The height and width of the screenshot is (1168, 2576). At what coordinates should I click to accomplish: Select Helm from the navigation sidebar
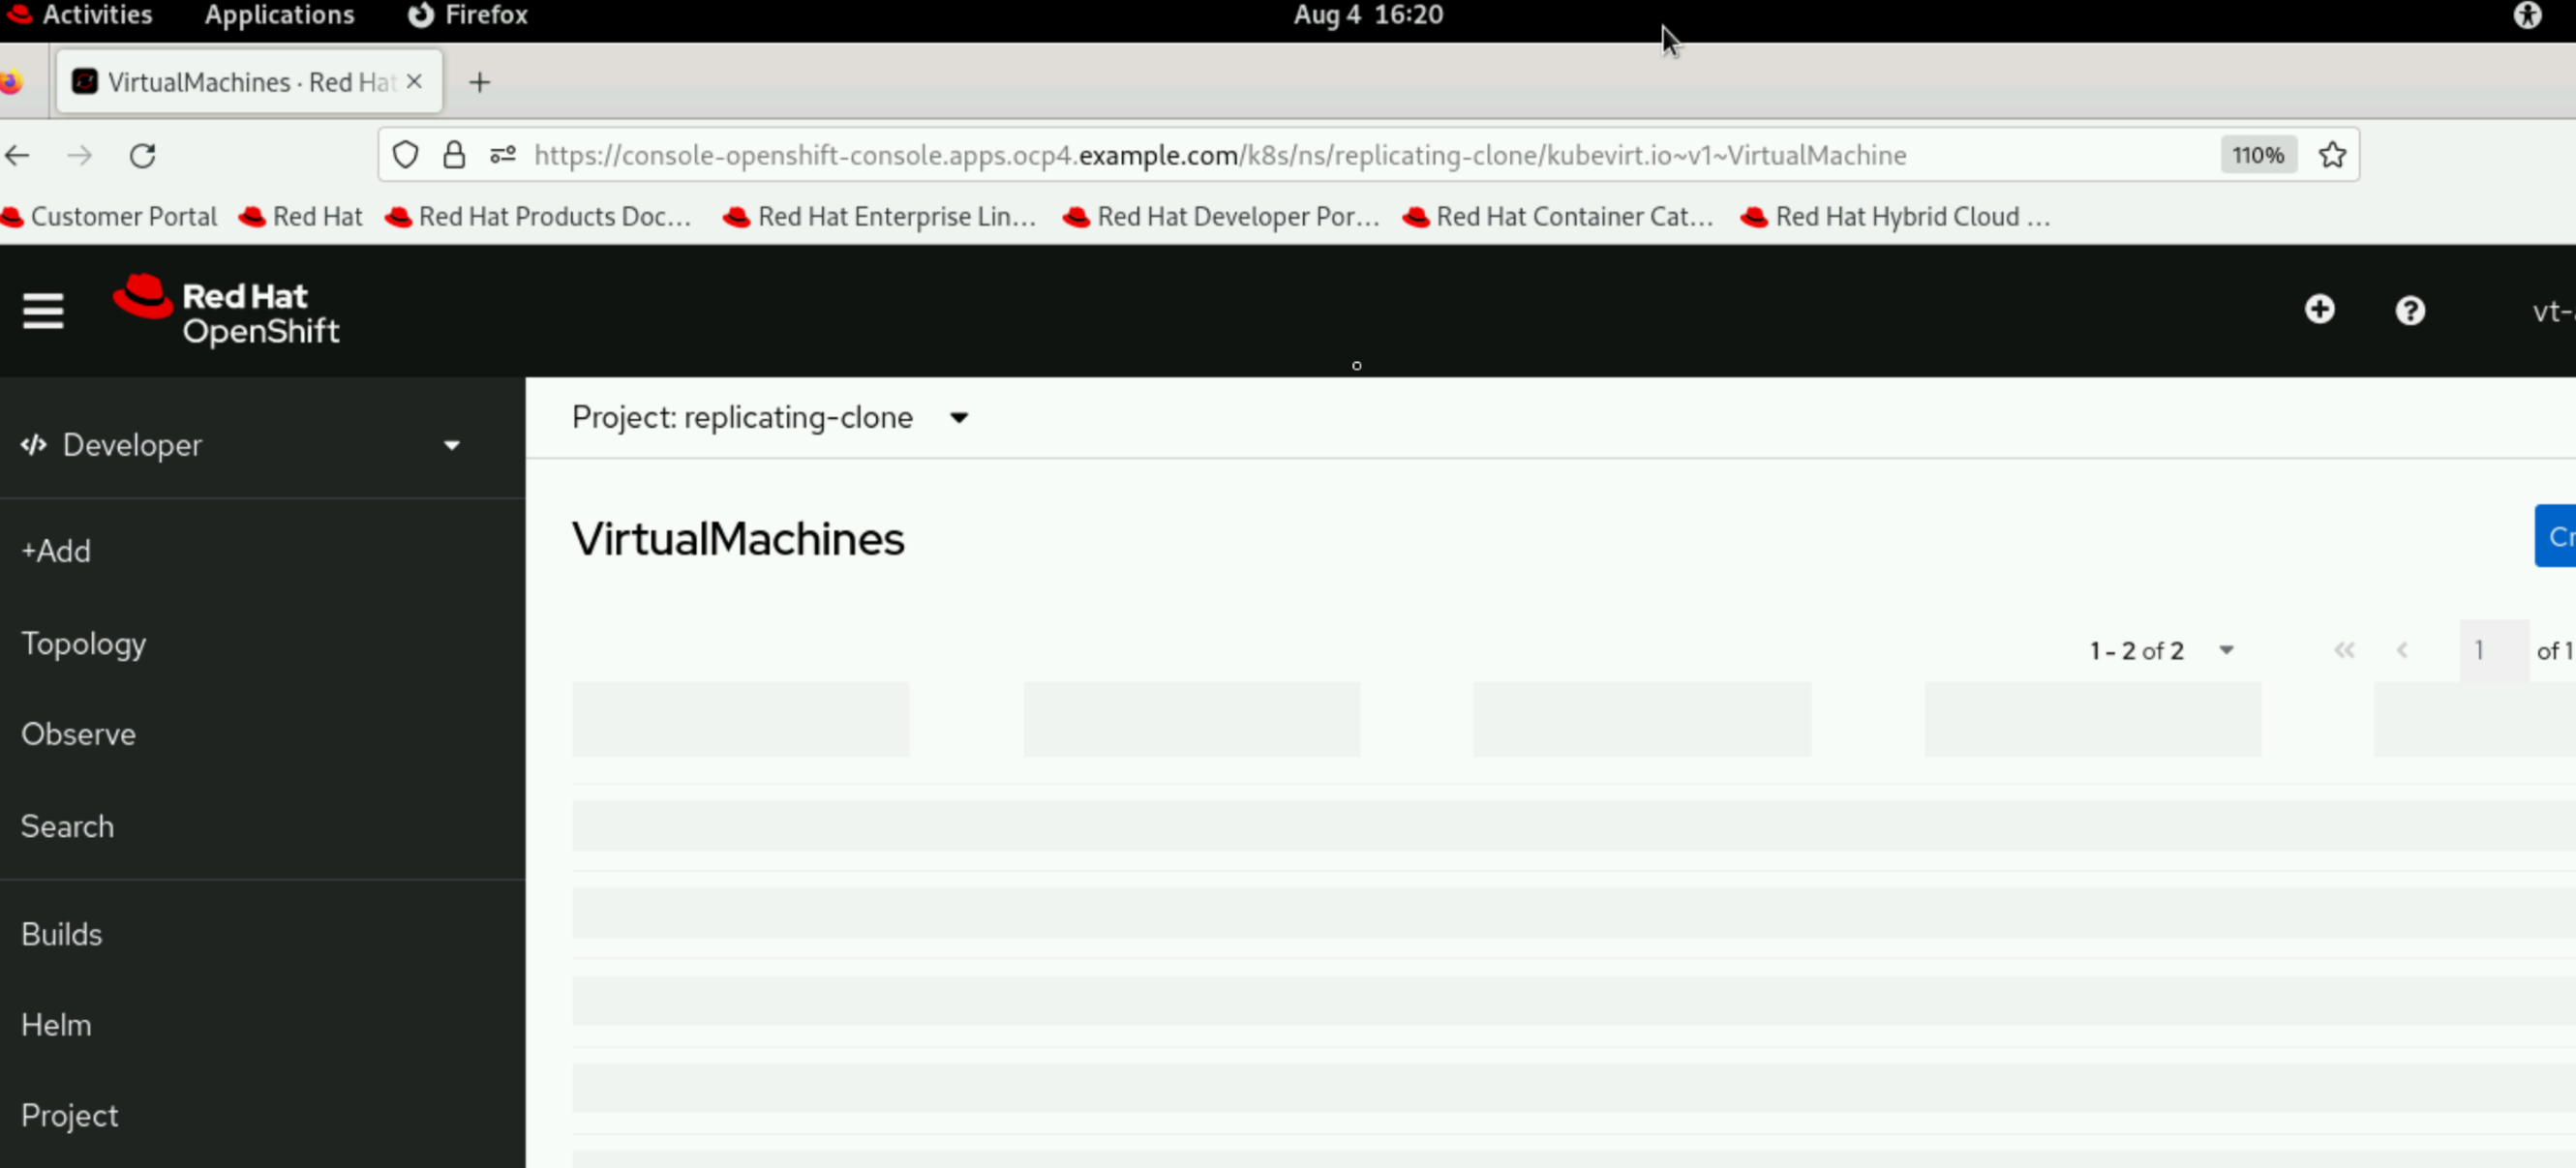point(56,1025)
